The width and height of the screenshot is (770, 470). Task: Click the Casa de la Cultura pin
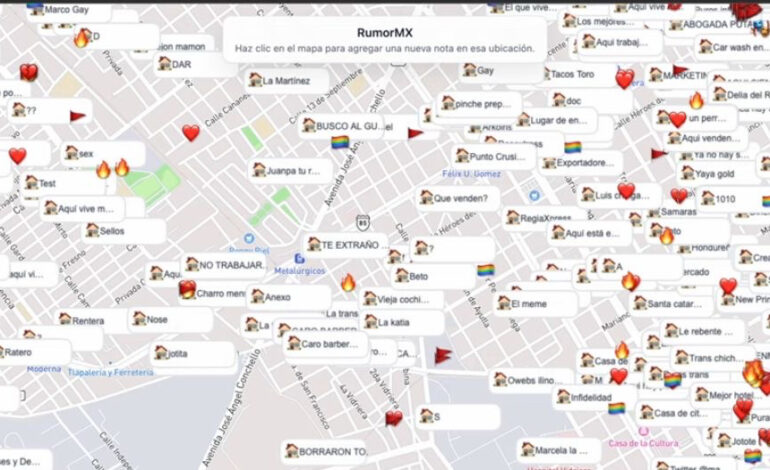(644, 431)
